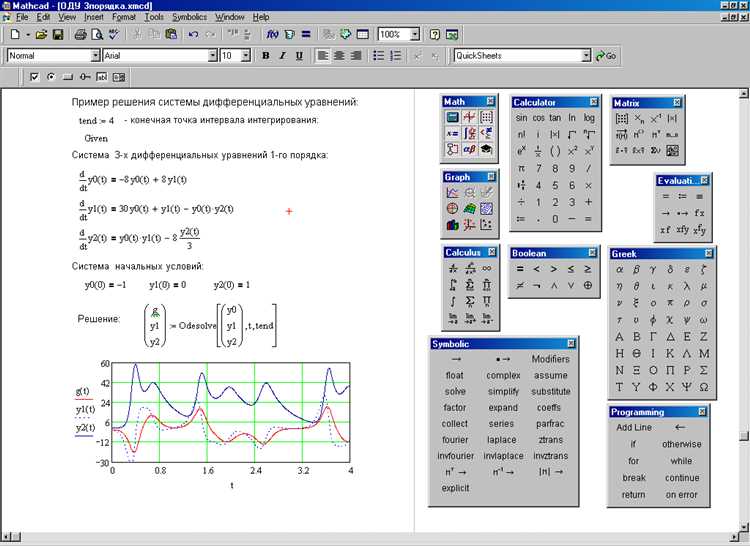Screen dimensions: 750x546
Task: Click the vertical scrollbar thumb
Action: [x=744, y=436]
